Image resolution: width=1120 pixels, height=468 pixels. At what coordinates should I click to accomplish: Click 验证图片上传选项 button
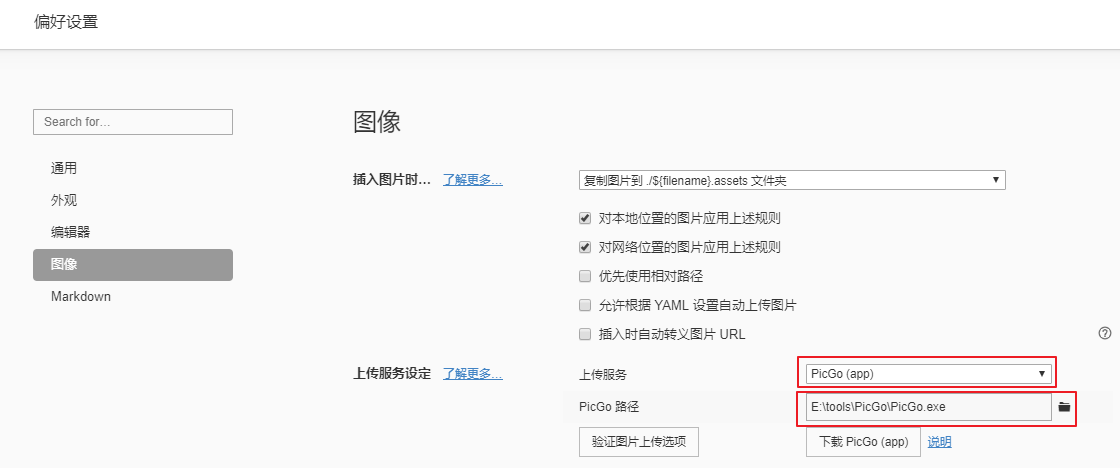(x=639, y=442)
